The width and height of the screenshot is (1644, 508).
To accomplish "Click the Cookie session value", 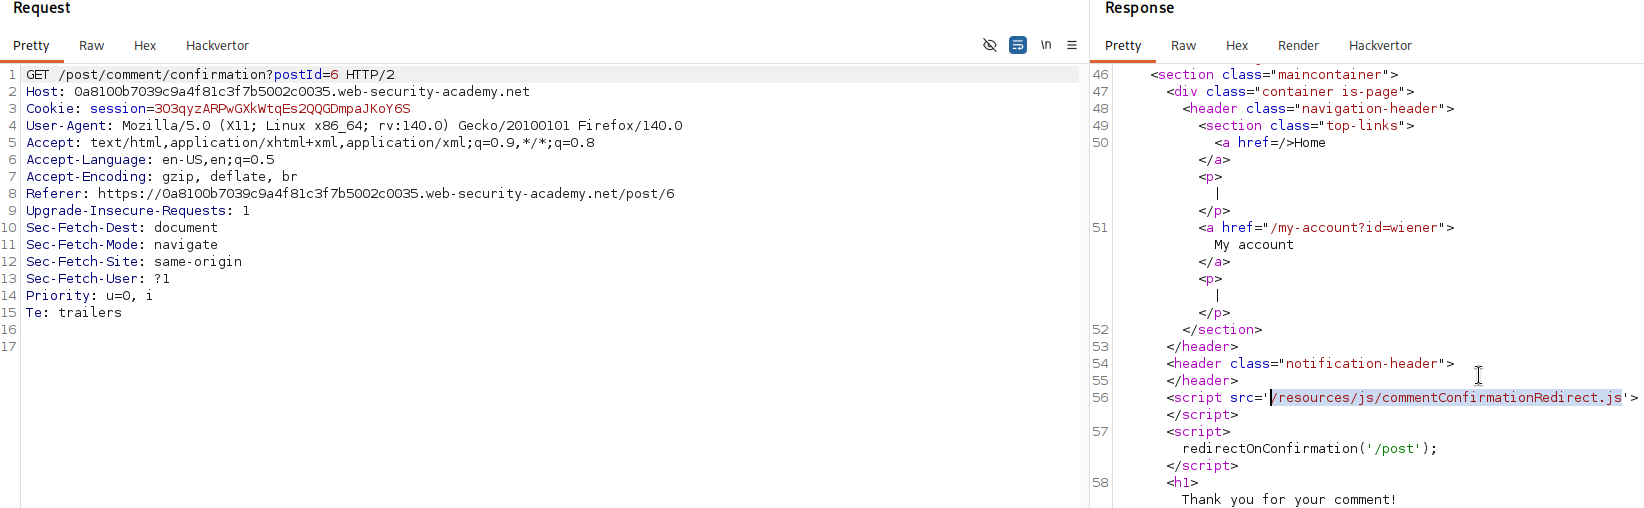I will pos(282,109).
